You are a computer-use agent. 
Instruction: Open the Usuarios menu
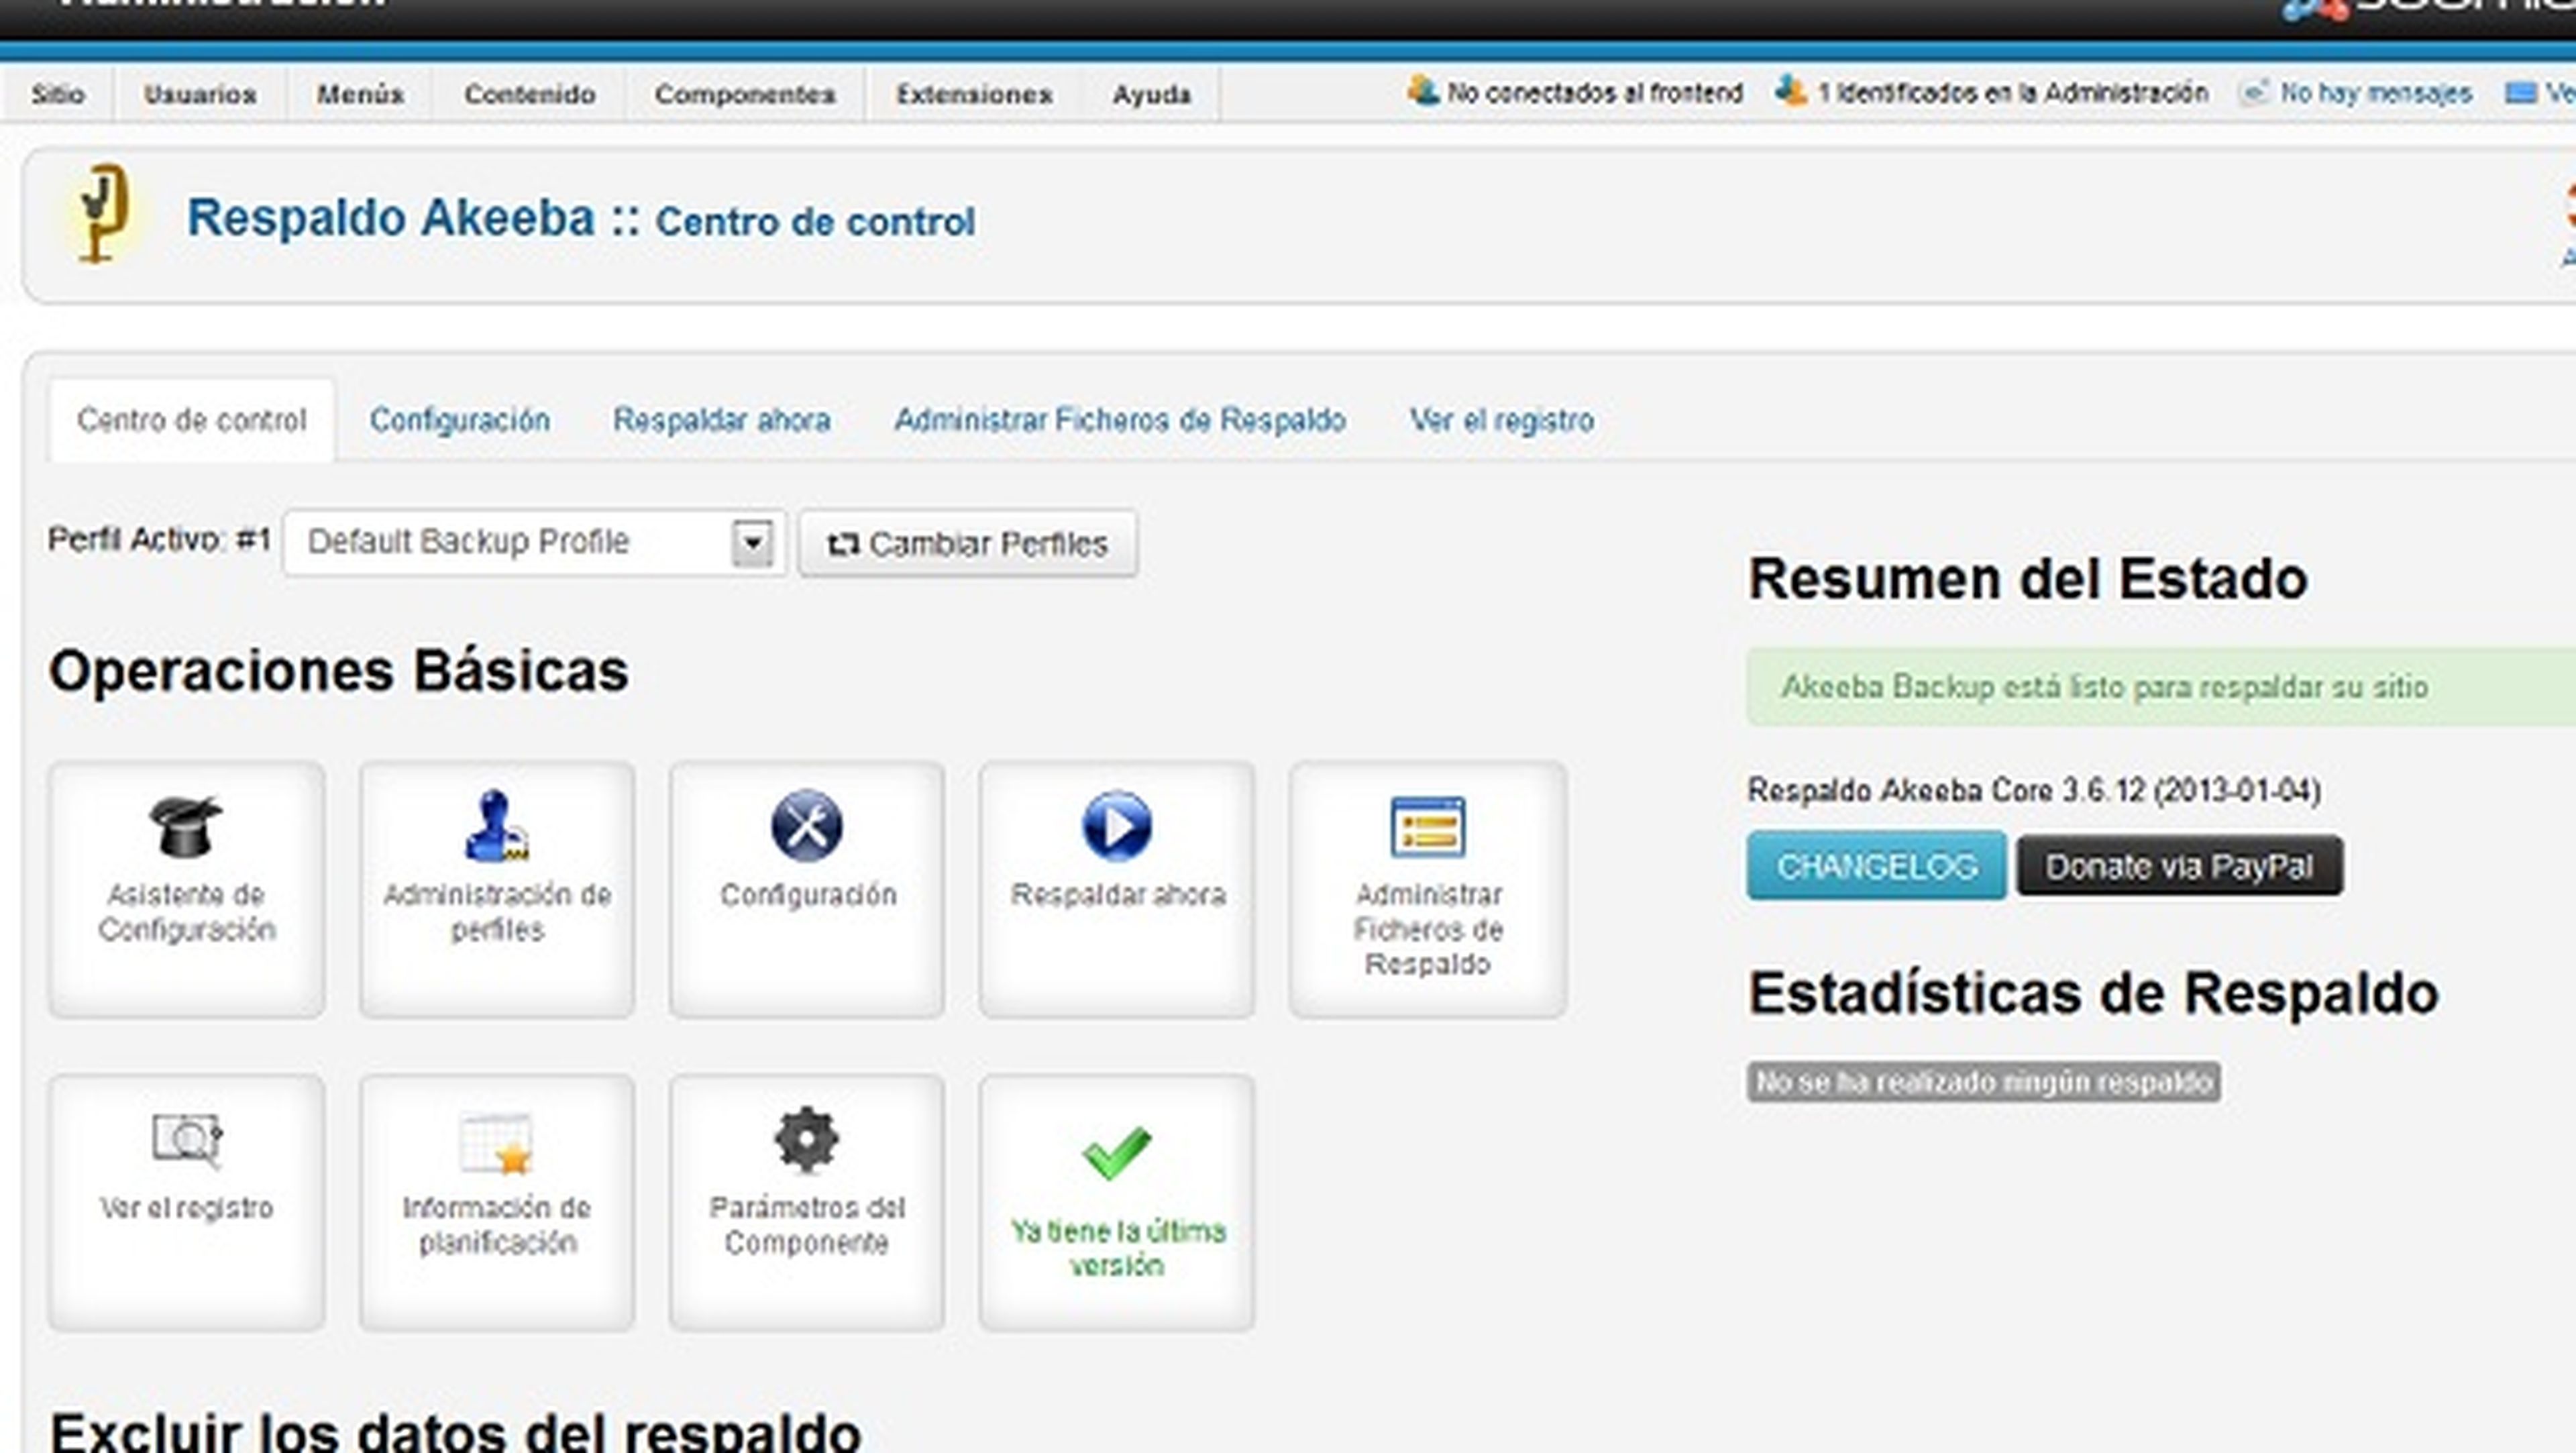200,94
